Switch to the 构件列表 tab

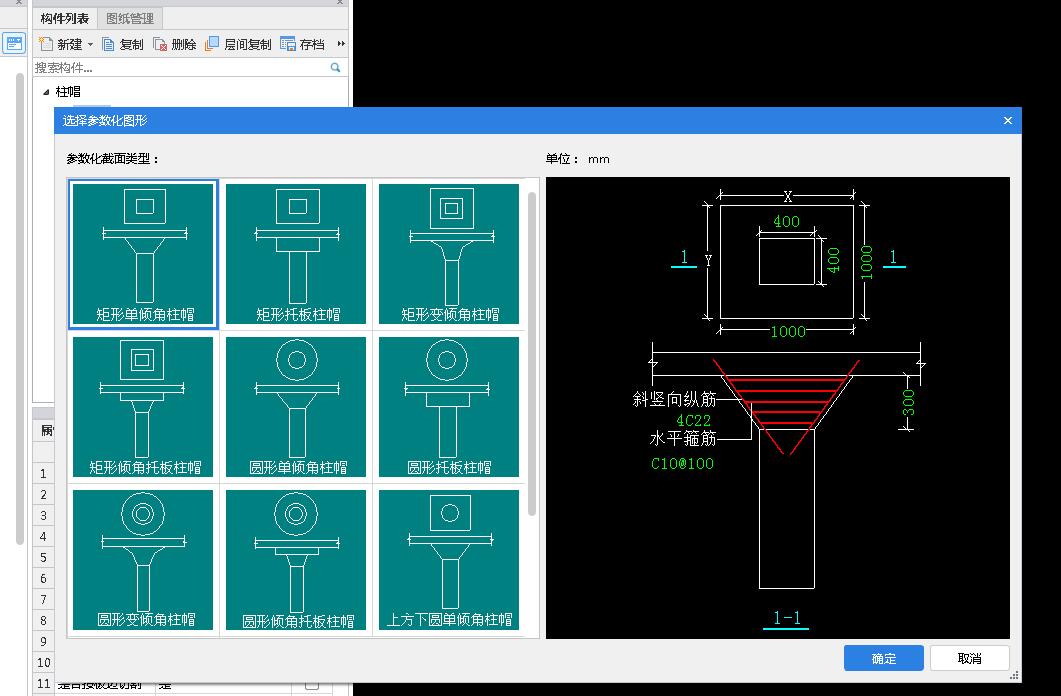(64, 18)
